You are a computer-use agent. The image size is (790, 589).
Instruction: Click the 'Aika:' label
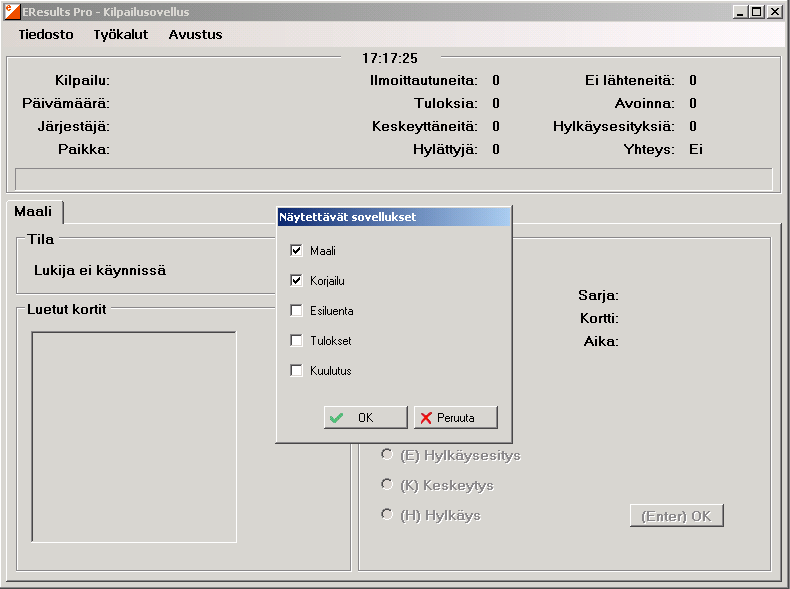[x=601, y=342]
